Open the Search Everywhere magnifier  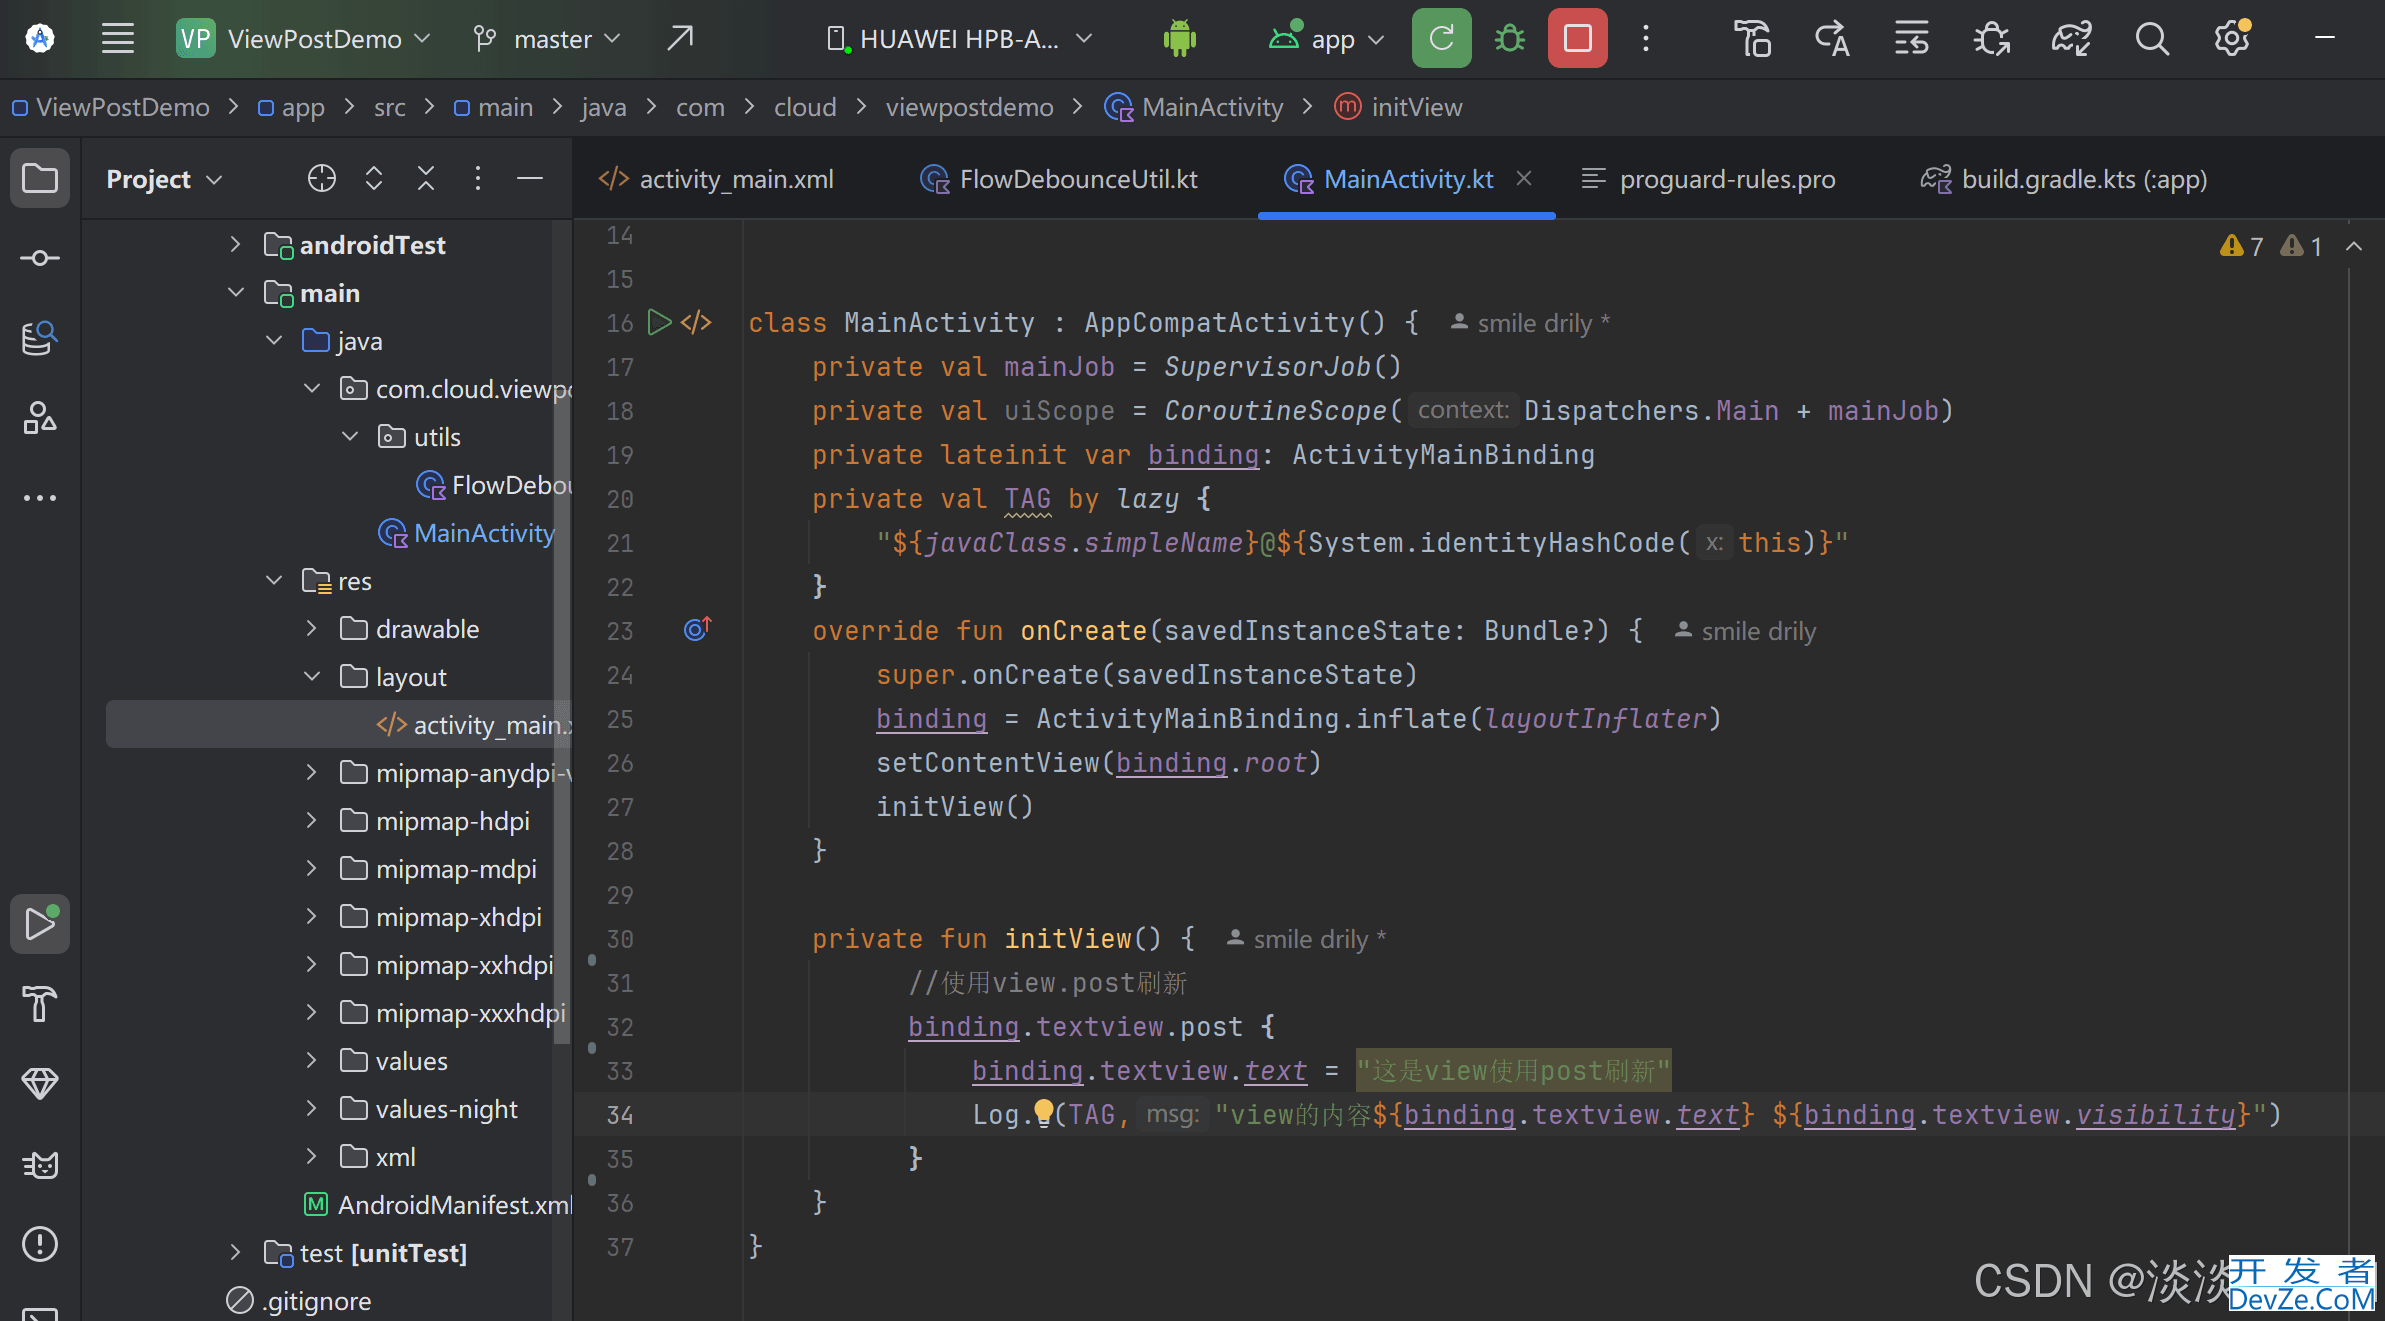coord(2151,39)
